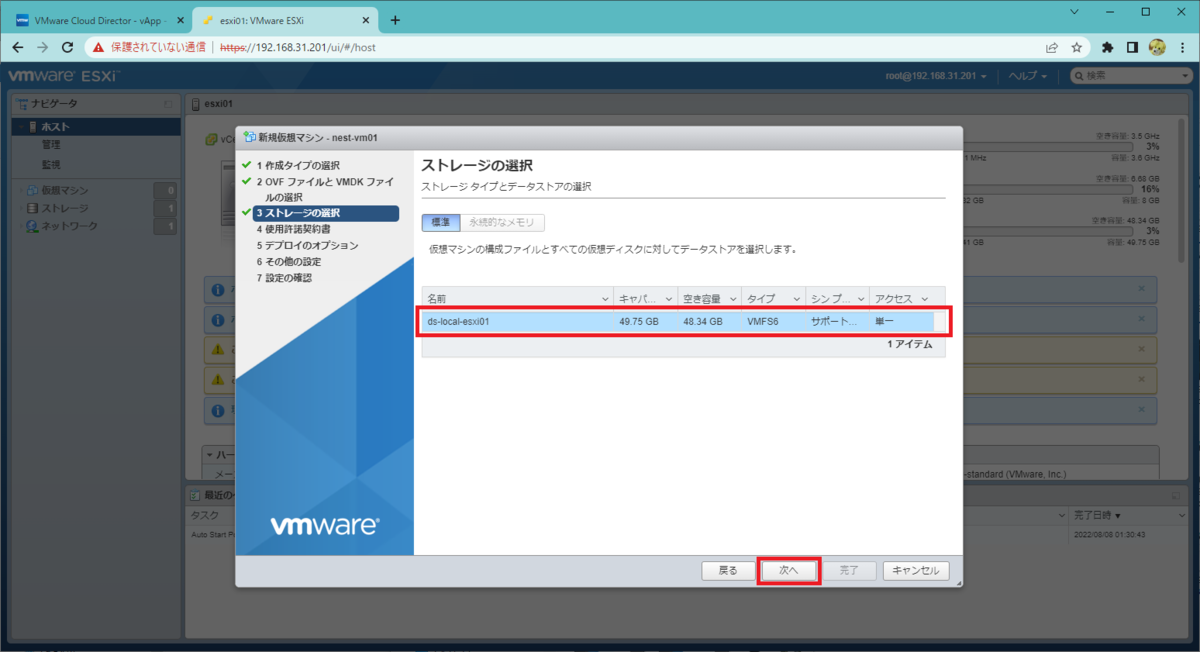The width and height of the screenshot is (1200, 652).
Task: Open a new browser tab
Action: [x=395, y=20]
